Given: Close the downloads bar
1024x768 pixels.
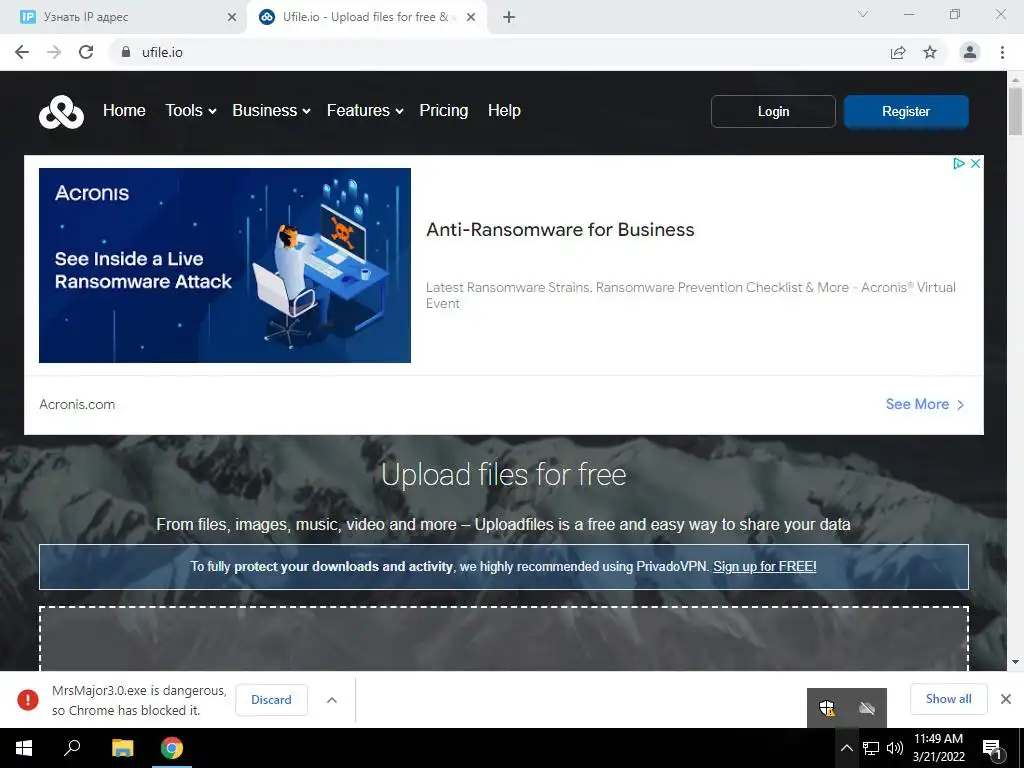Looking at the screenshot, I should (1006, 699).
